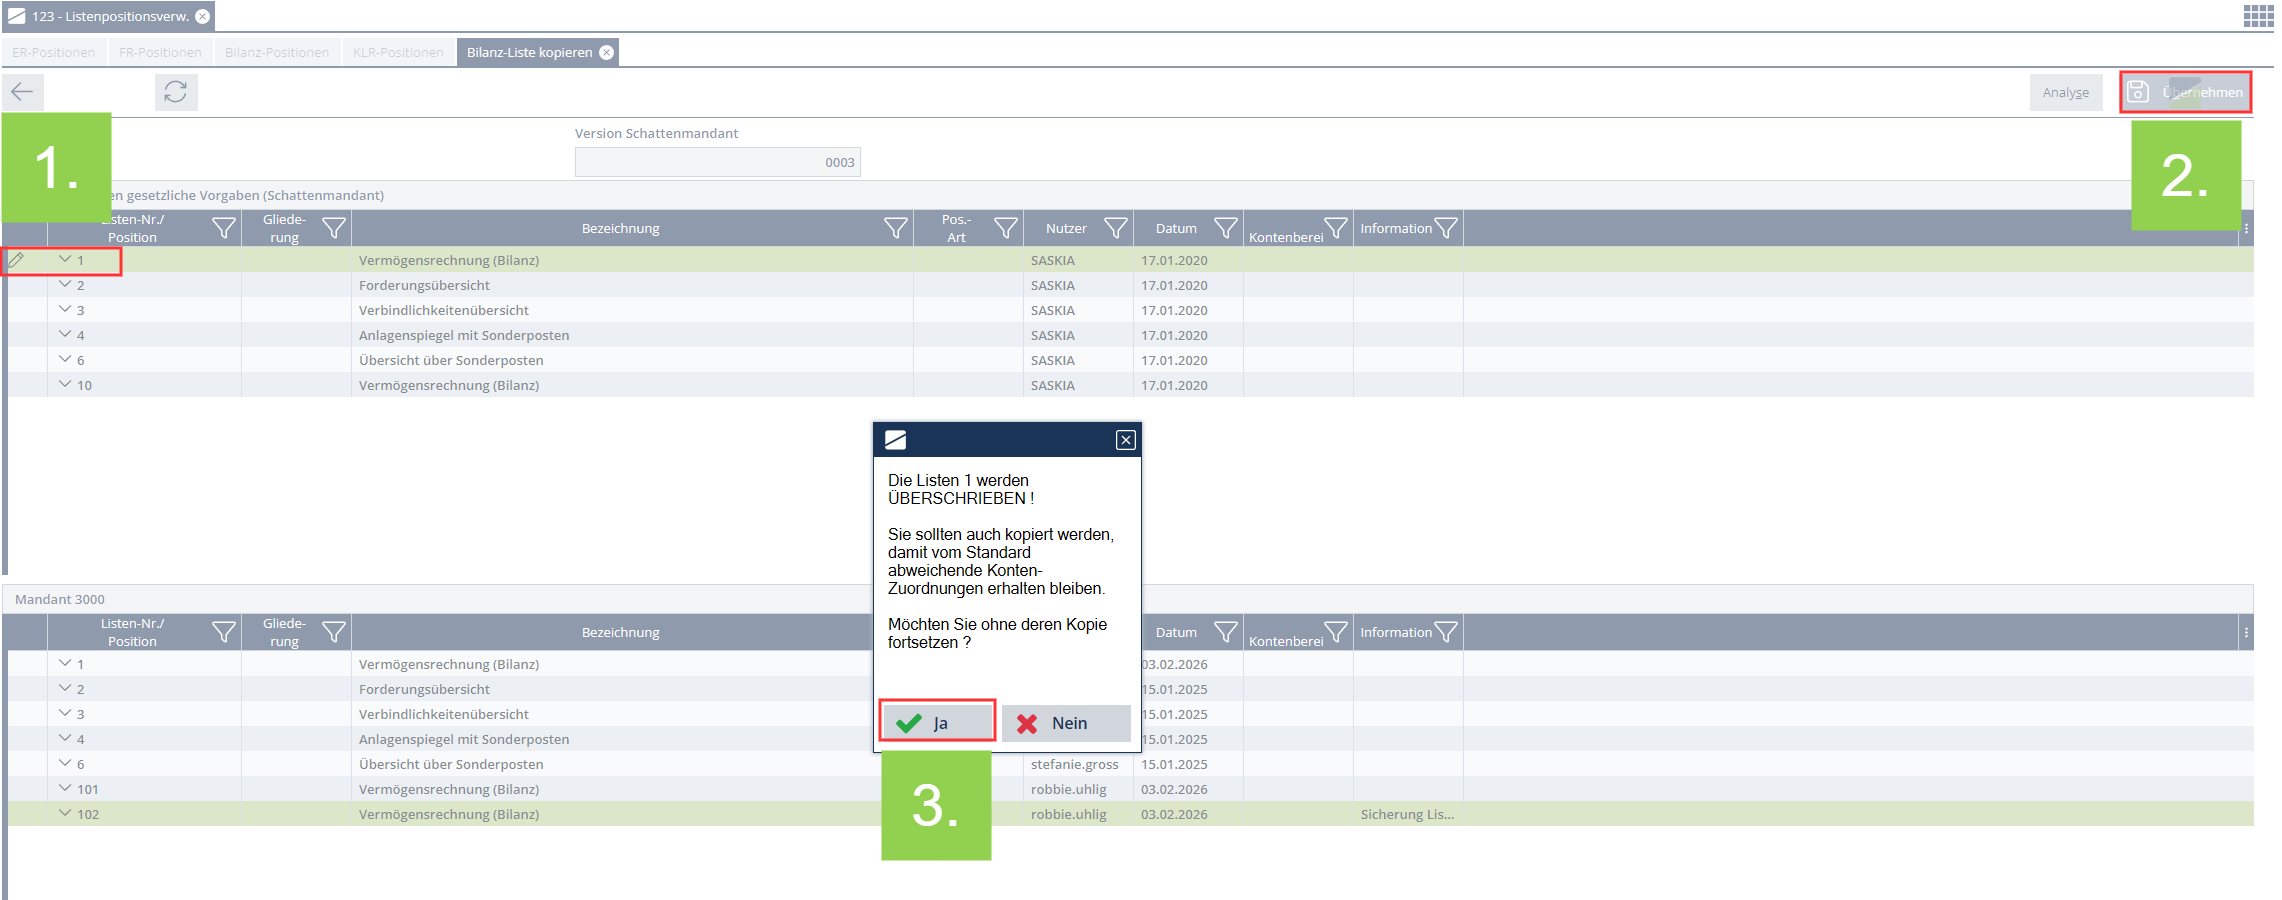Switch to the ER-Positionen tab
The height and width of the screenshot is (900, 2282).
[x=54, y=53]
